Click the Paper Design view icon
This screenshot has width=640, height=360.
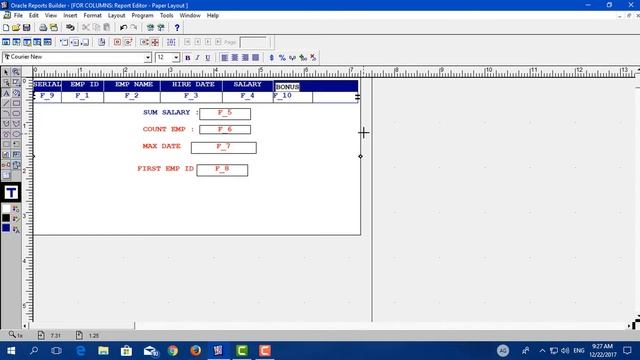pos(37,42)
